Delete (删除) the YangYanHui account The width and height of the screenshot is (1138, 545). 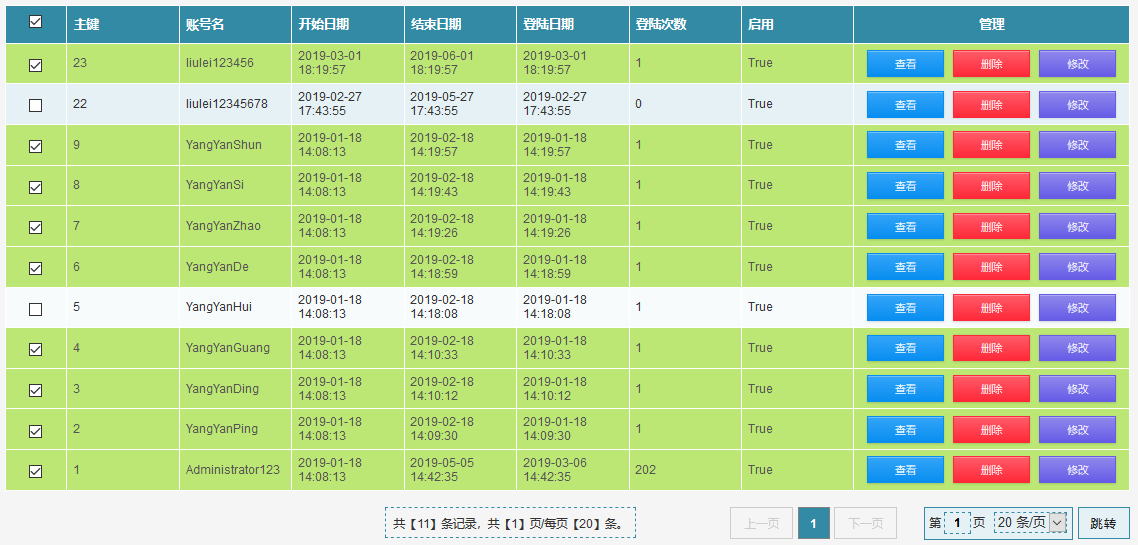[x=991, y=308]
